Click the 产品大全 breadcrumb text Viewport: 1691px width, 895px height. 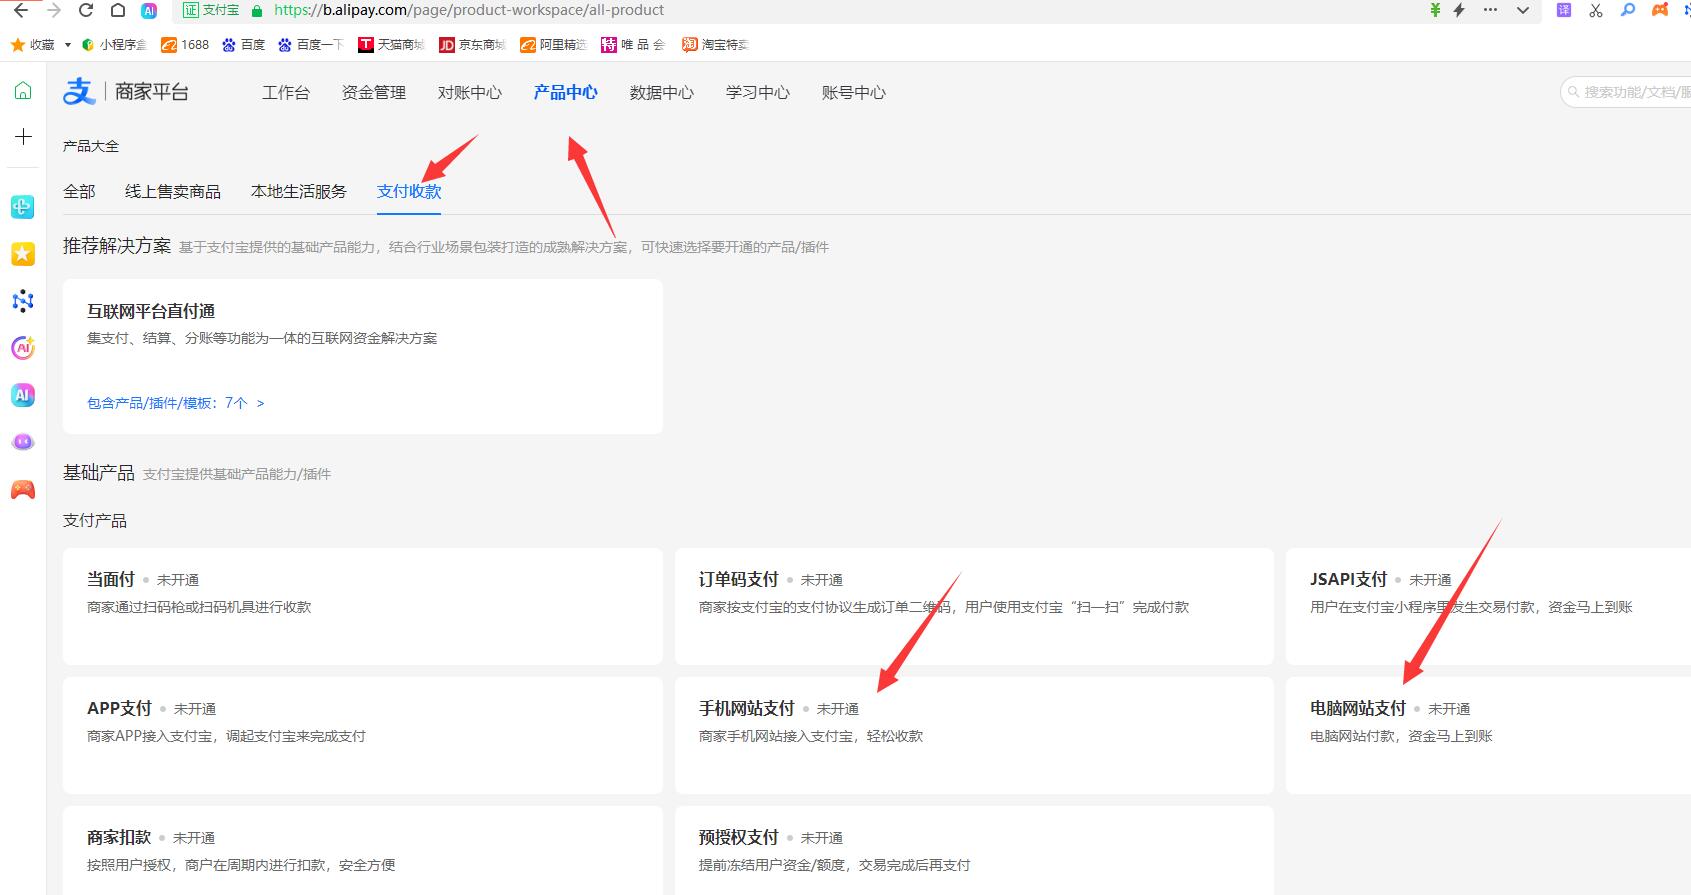click(x=91, y=146)
